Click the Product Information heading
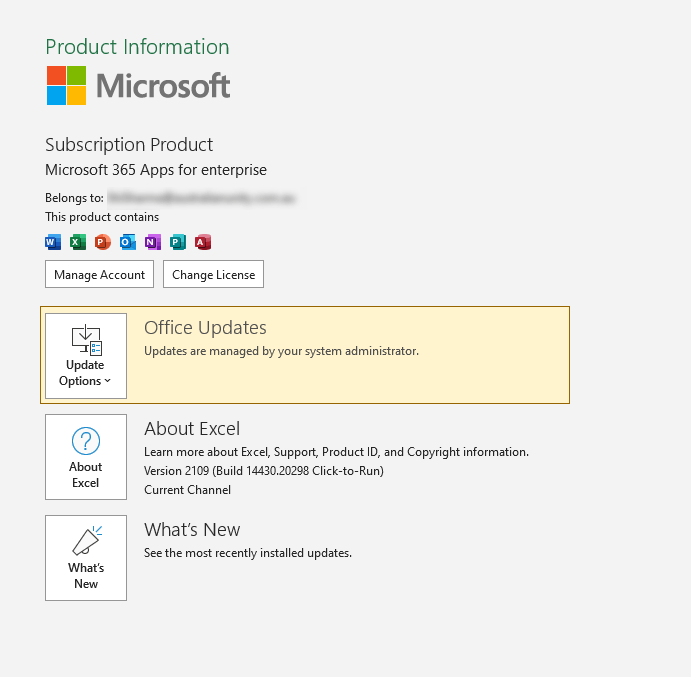 [137, 47]
